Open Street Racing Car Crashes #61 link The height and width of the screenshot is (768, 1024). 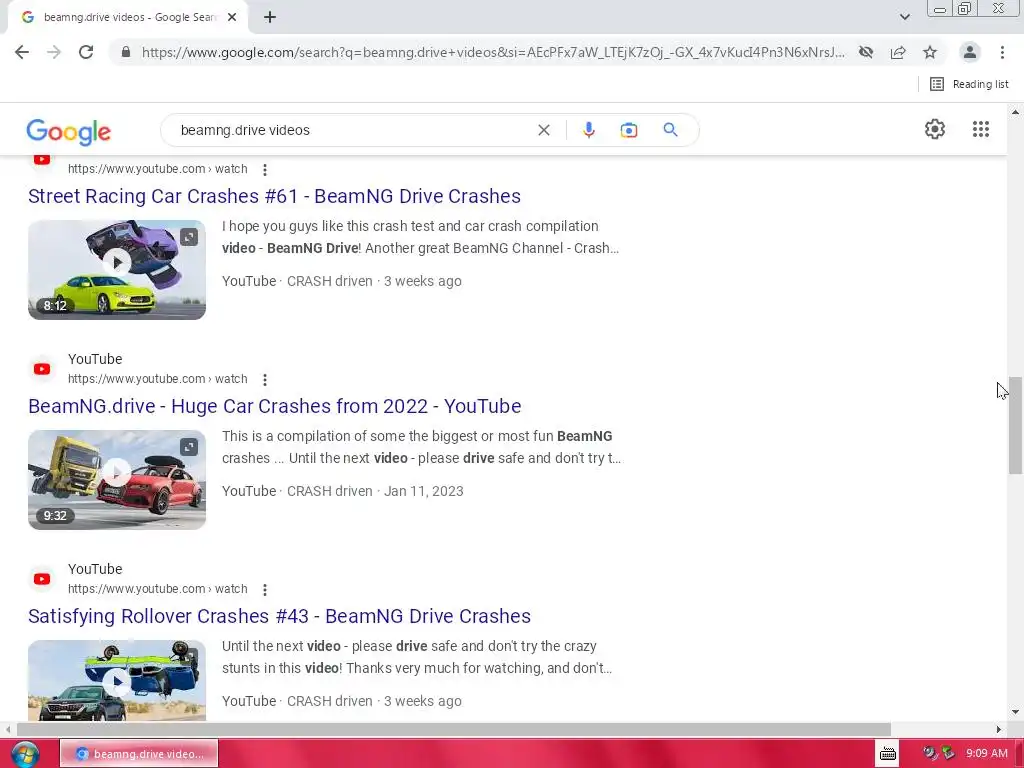point(274,196)
